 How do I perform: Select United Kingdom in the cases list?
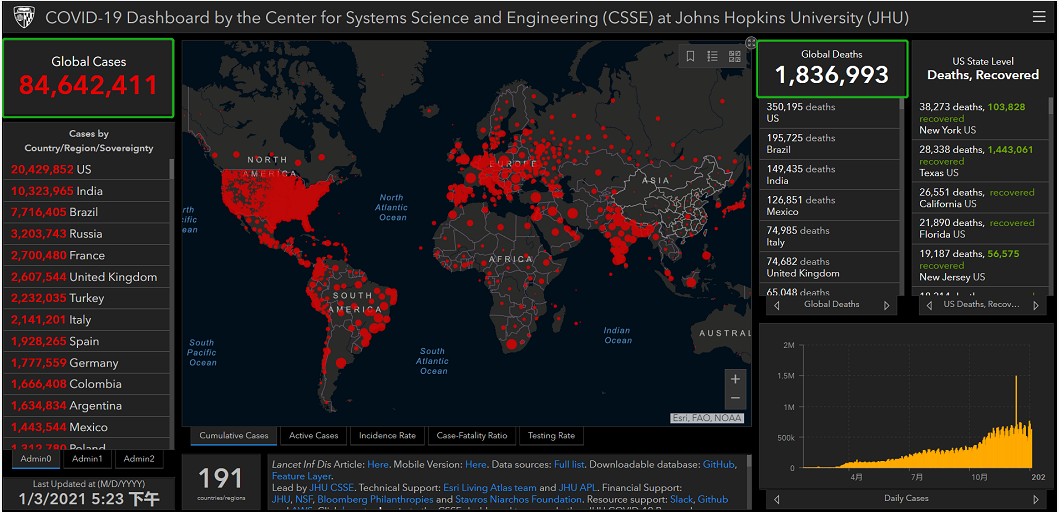[x=86, y=277]
